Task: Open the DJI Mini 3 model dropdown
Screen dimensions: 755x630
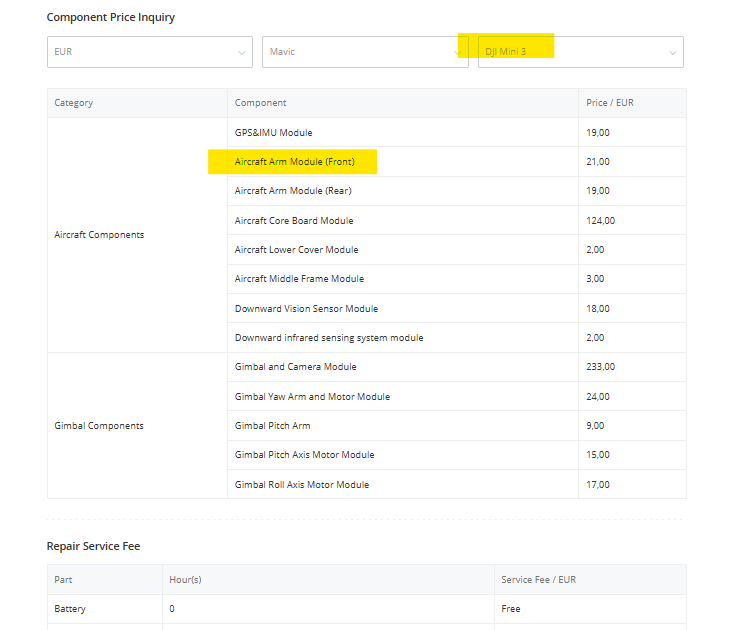Action: coord(581,52)
